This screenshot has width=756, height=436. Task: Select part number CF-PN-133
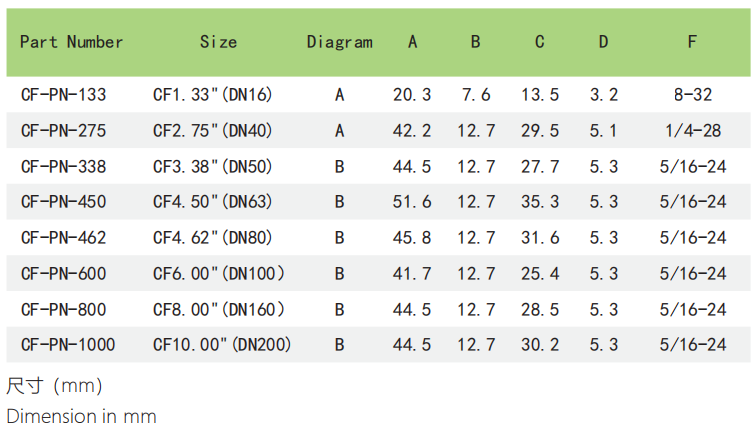(x=63, y=95)
